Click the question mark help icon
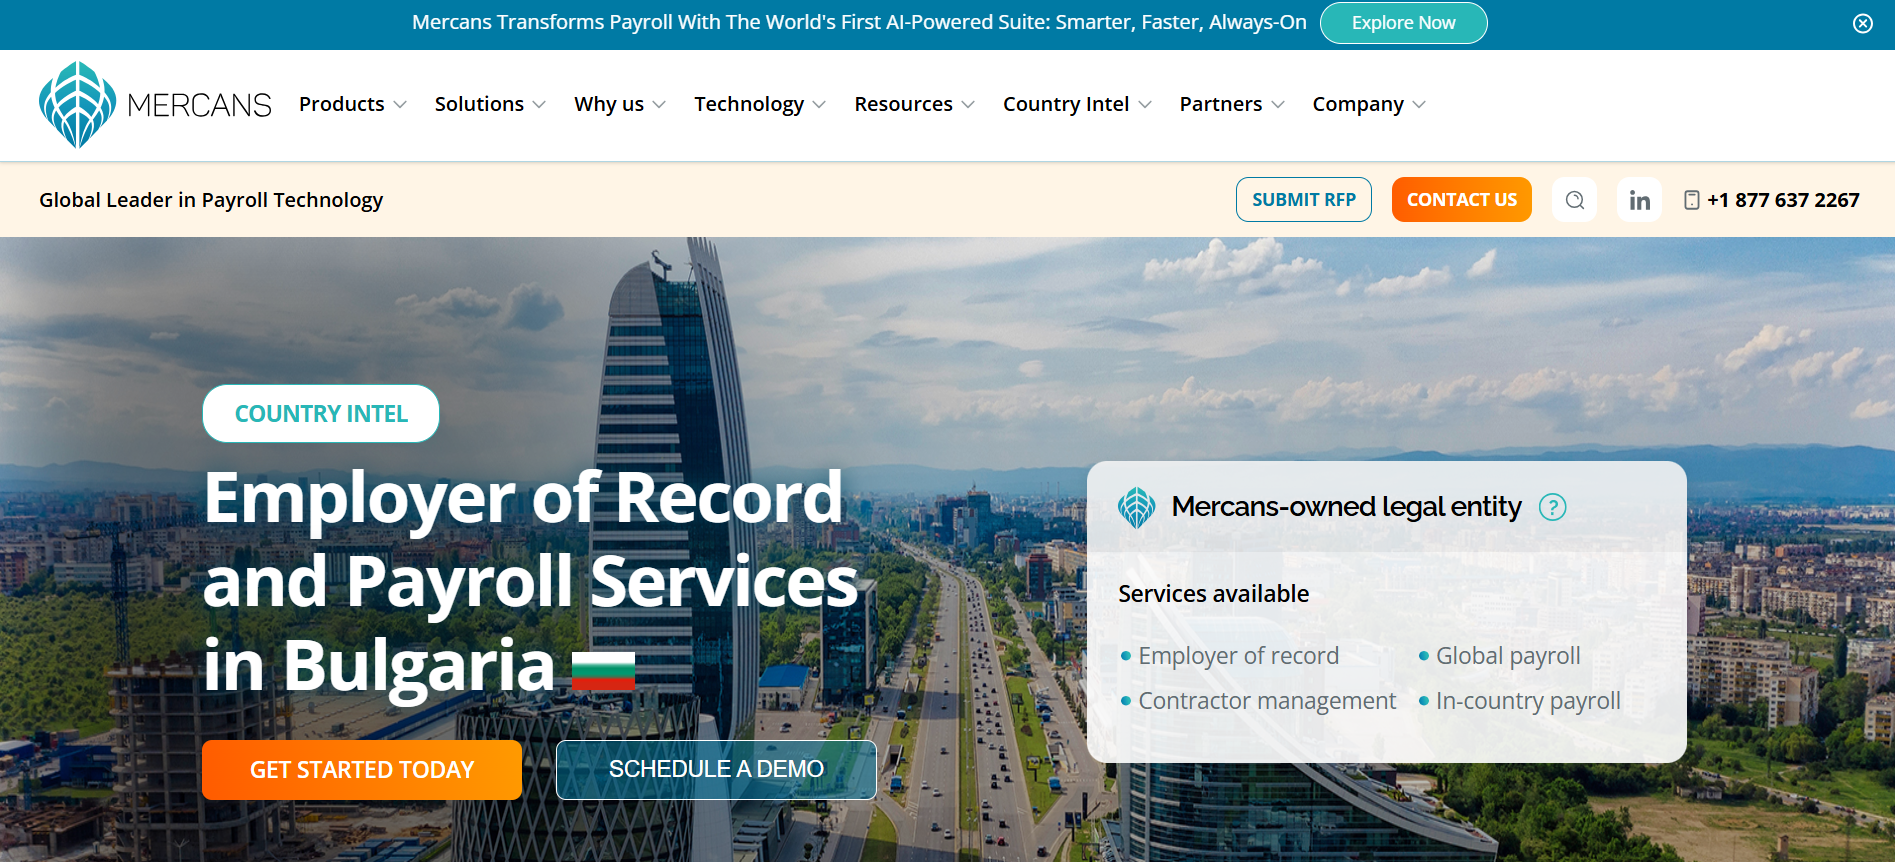The width and height of the screenshot is (1895, 862). [1552, 507]
